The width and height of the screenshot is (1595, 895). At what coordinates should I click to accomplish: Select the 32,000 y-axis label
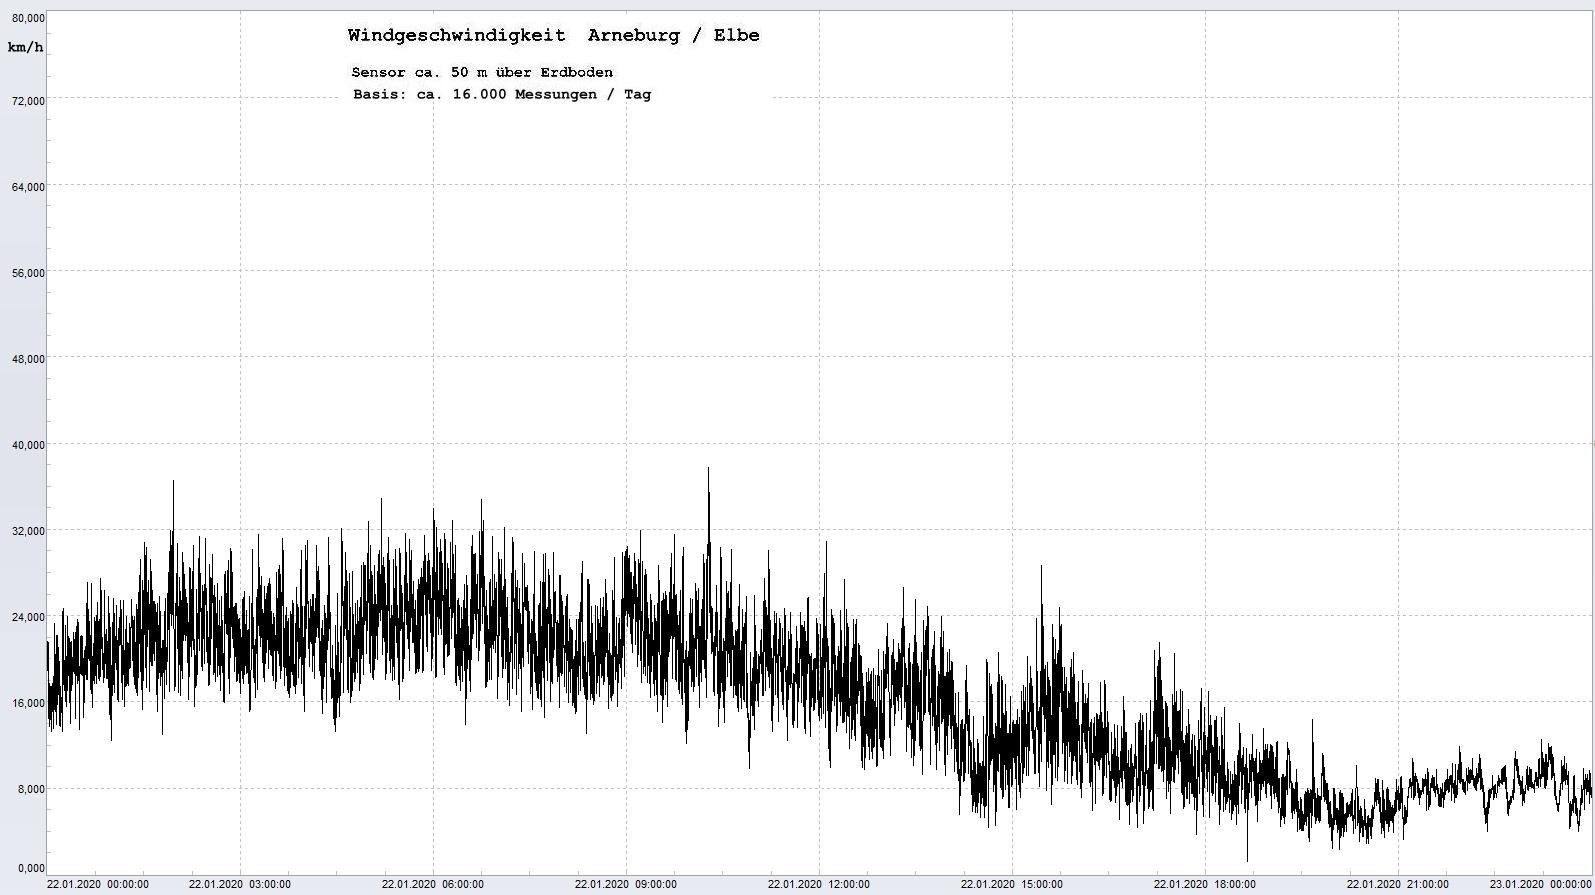(27, 531)
